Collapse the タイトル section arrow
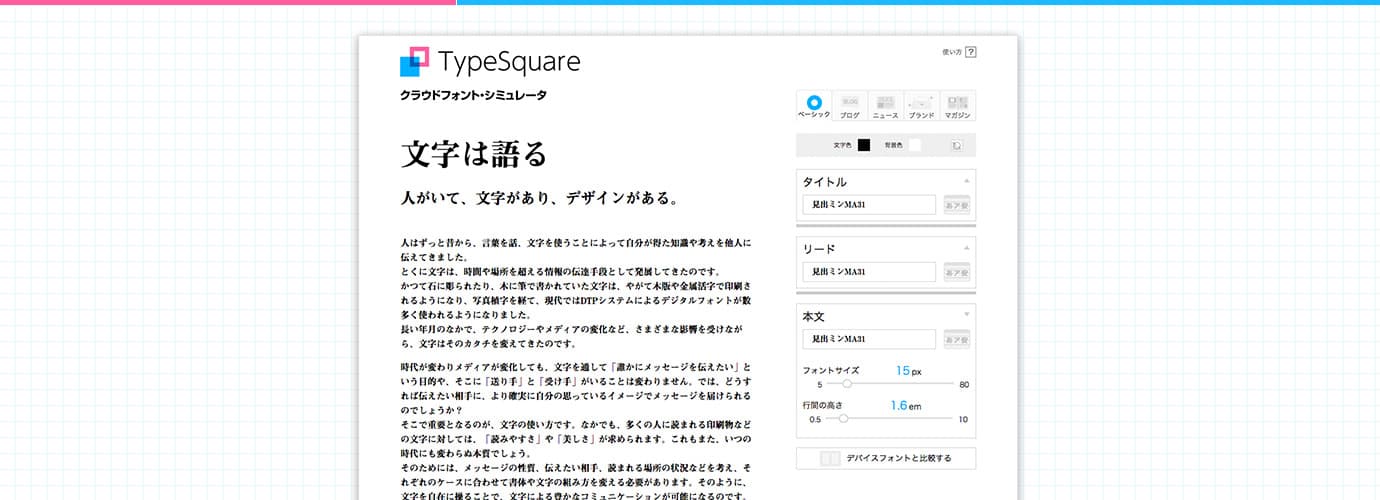The width and height of the screenshot is (1380, 500). point(966,181)
